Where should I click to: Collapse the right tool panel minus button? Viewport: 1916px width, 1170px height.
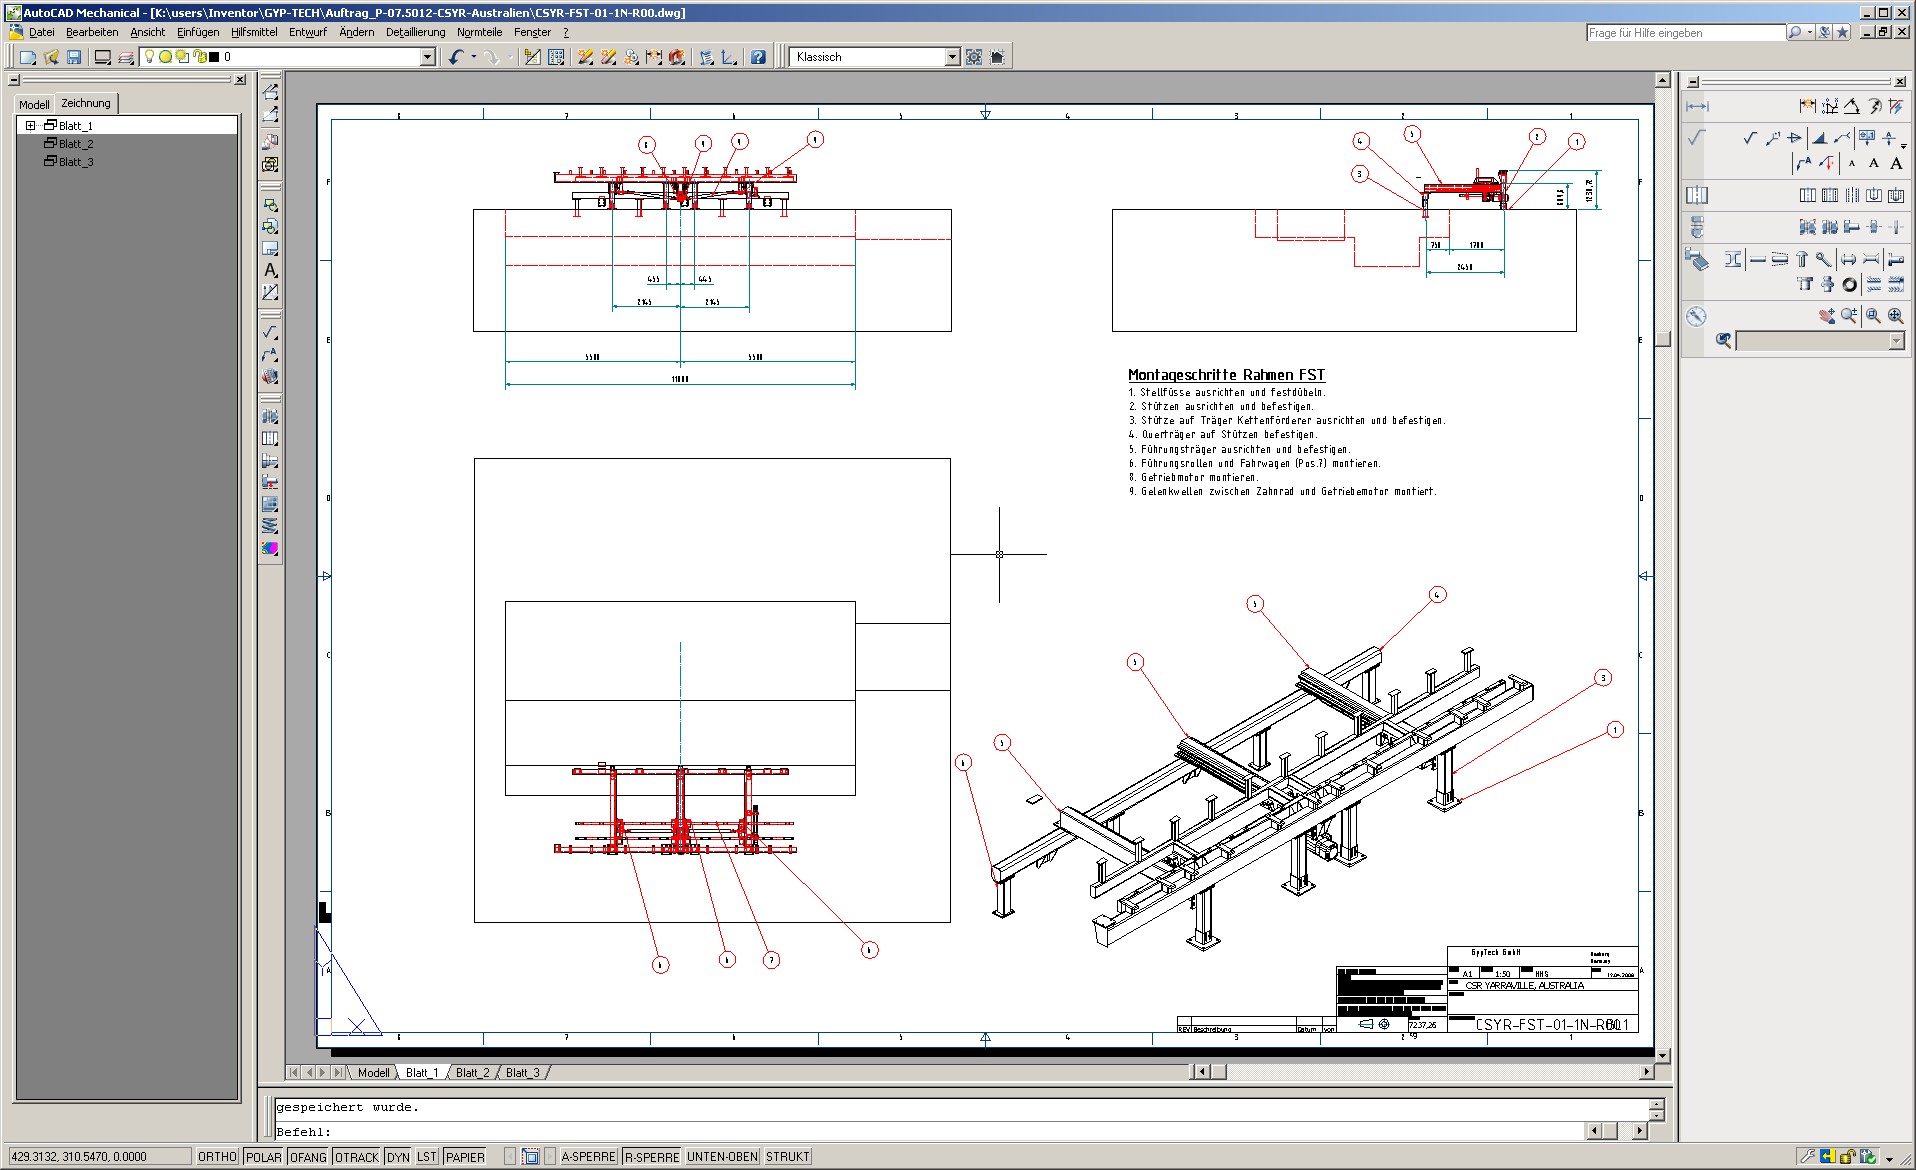pos(1693,82)
